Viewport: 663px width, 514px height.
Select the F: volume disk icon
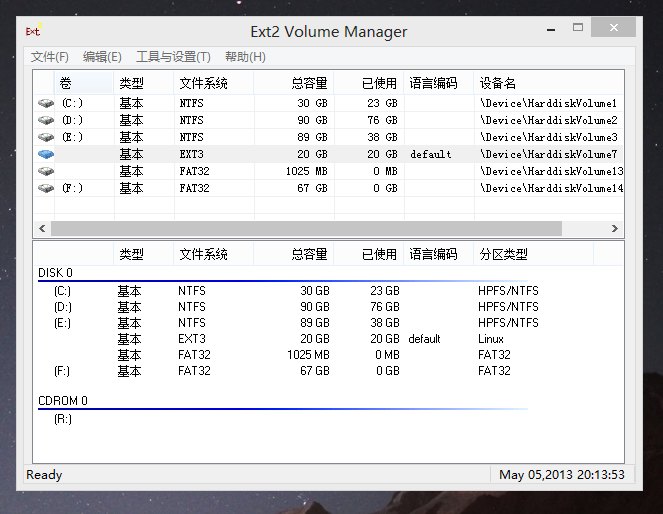pyautogui.click(x=46, y=188)
